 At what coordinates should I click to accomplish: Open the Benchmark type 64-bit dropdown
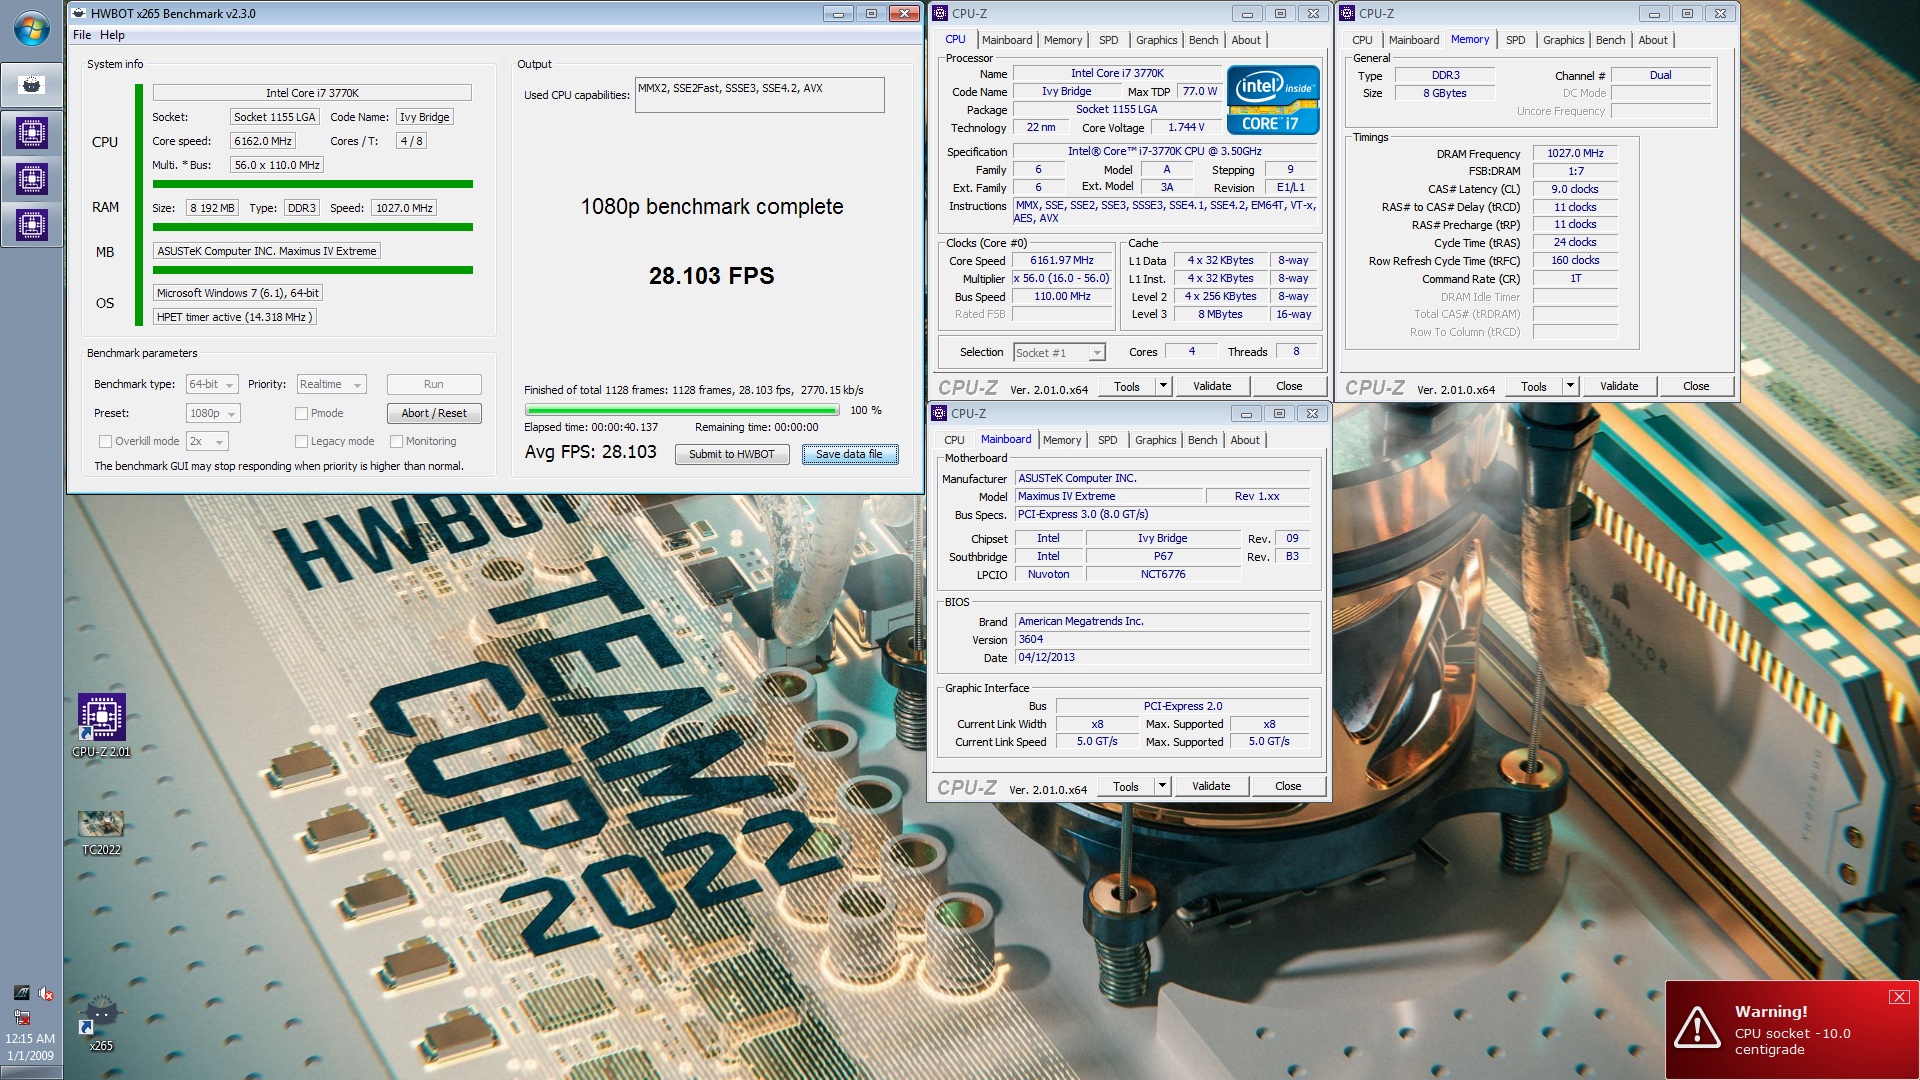click(x=212, y=384)
